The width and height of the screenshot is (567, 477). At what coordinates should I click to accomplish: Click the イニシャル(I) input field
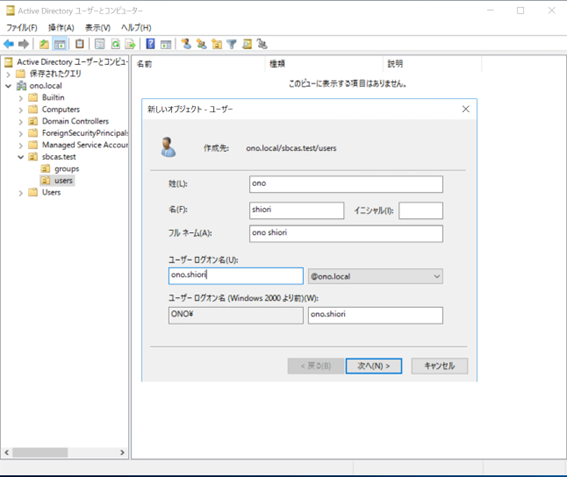[x=421, y=210]
